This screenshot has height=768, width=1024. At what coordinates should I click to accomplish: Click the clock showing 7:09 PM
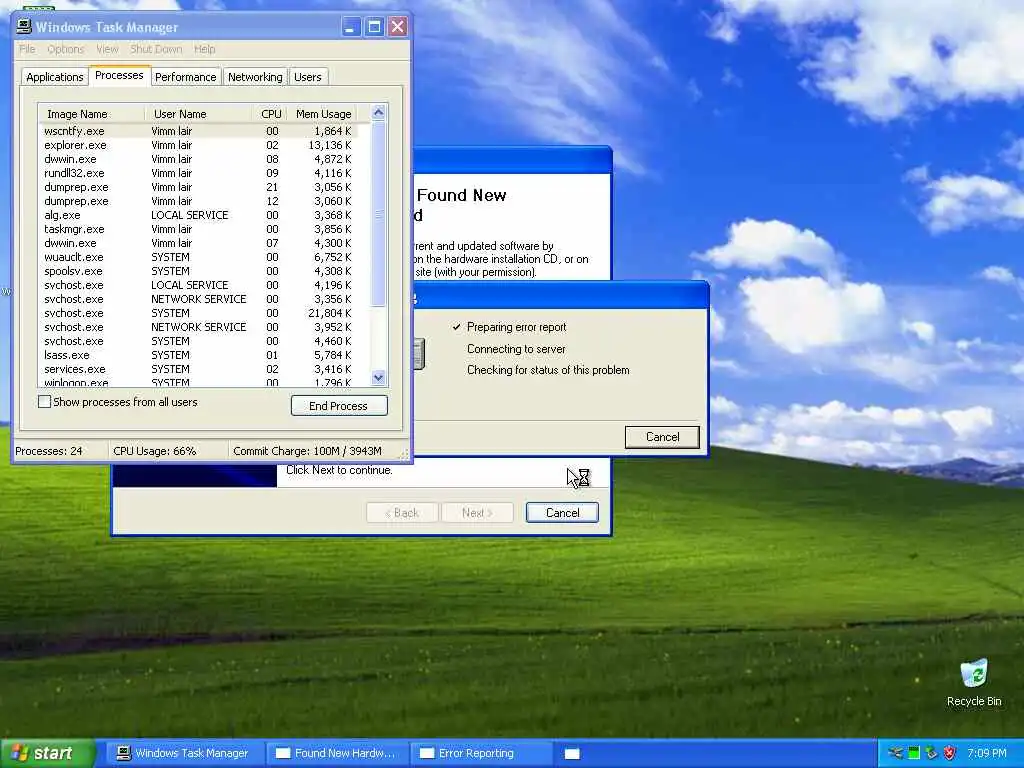(987, 753)
